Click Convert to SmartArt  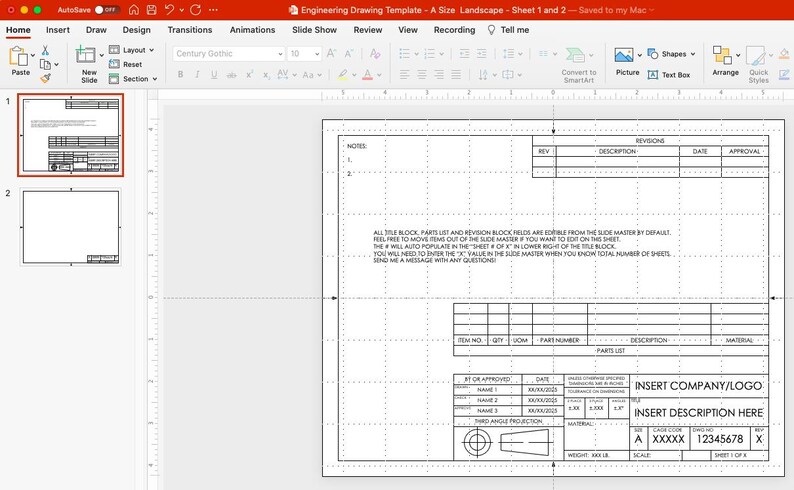[579, 65]
